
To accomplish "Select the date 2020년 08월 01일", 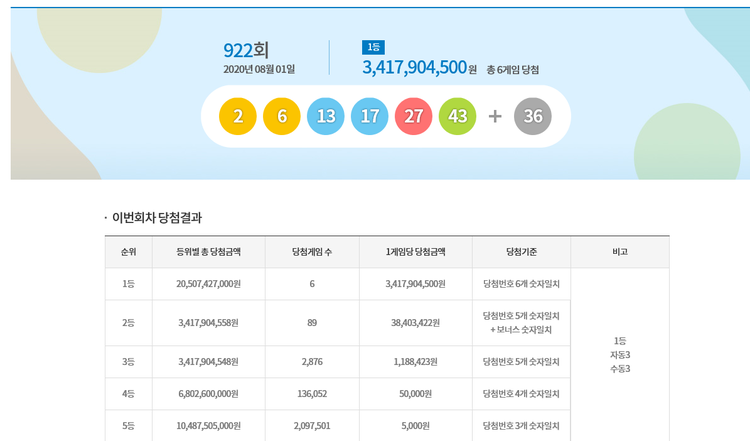I will tap(259, 69).
